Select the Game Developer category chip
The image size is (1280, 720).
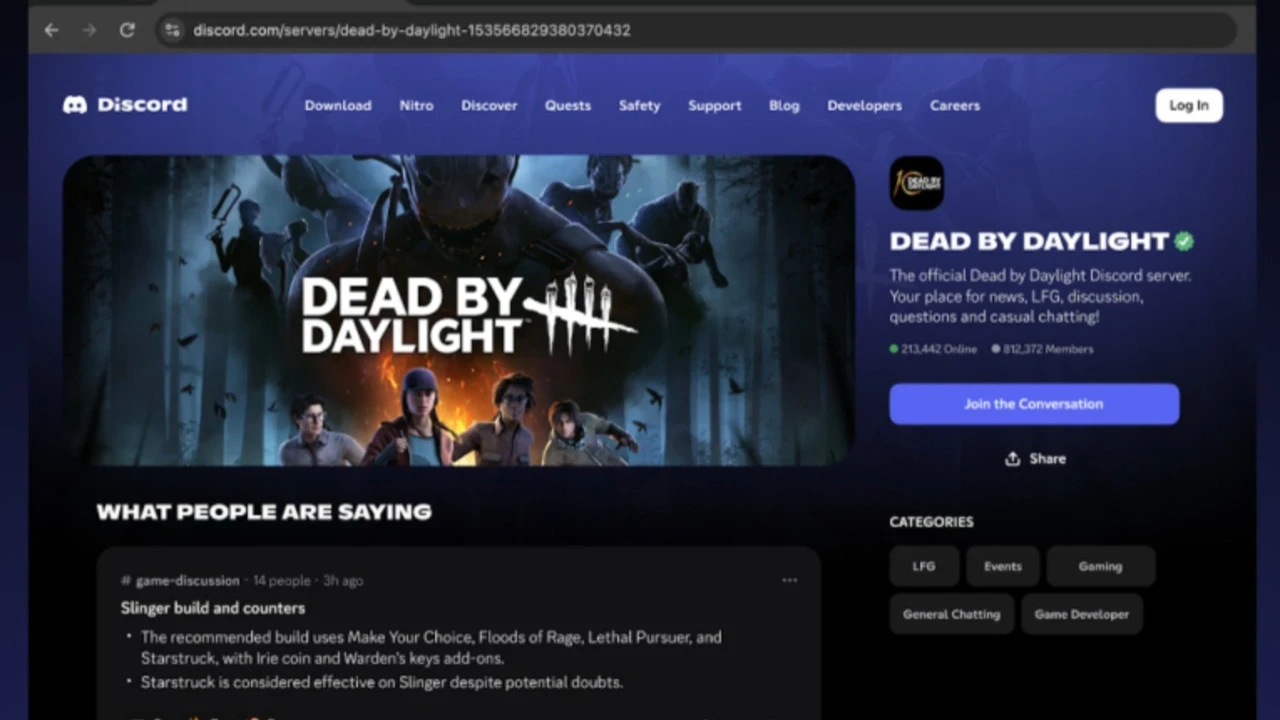(x=1082, y=614)
